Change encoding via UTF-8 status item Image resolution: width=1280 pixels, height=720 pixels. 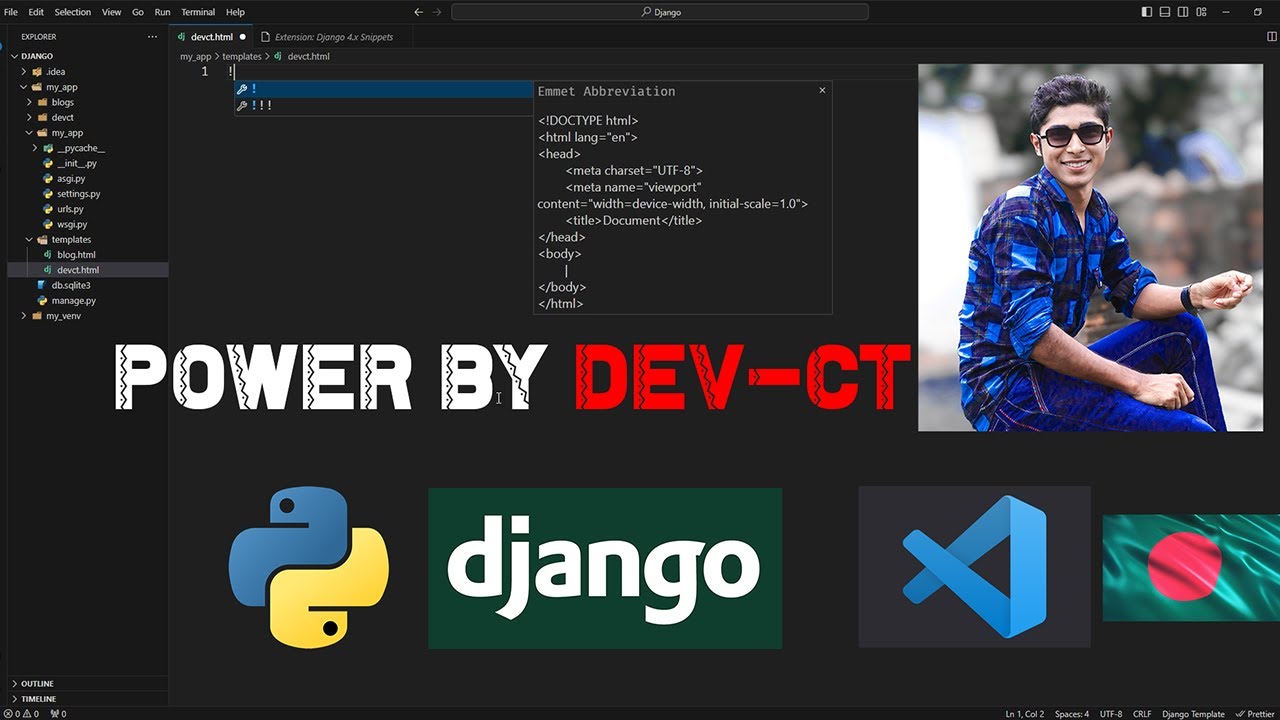pyautogui.click(x=1111, y=714)
